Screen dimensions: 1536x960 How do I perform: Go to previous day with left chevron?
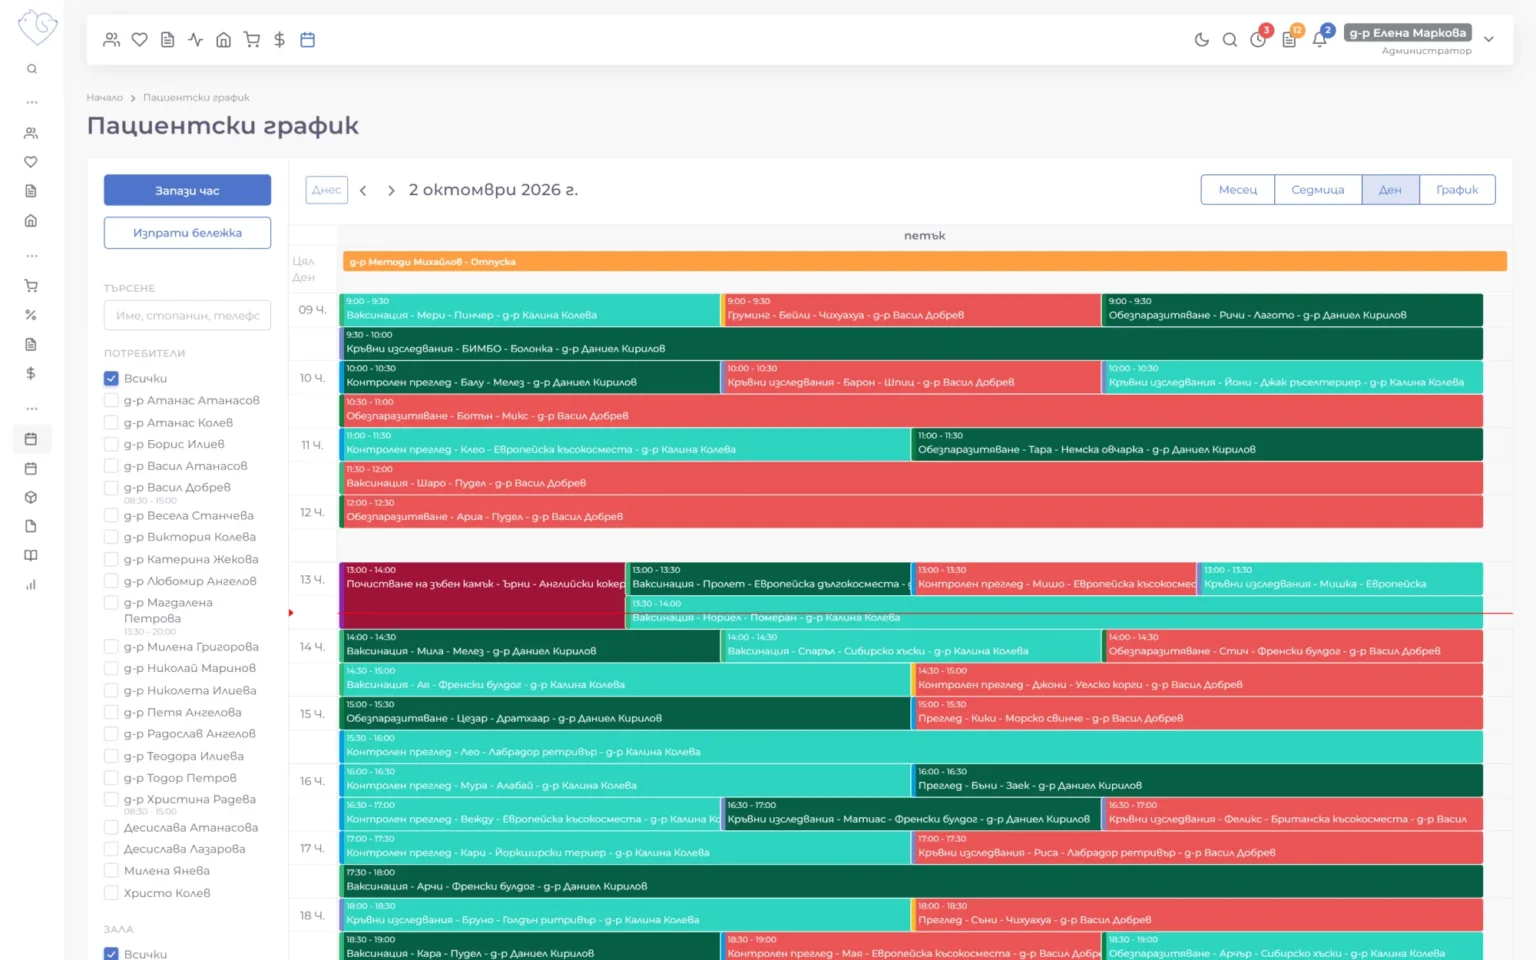click(363, 190)
